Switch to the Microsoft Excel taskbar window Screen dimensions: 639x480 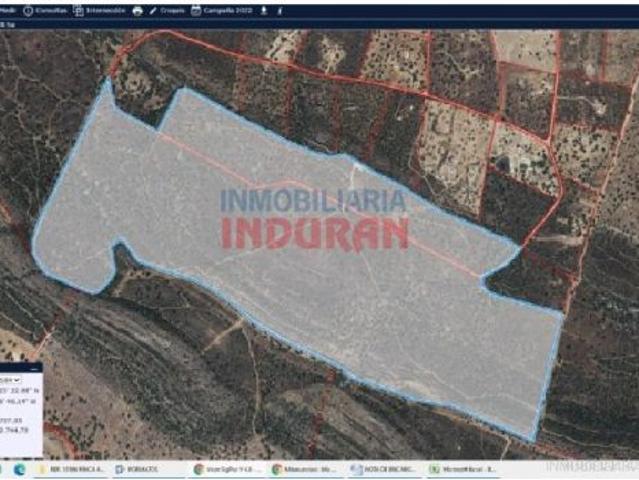tap(464, 470)
